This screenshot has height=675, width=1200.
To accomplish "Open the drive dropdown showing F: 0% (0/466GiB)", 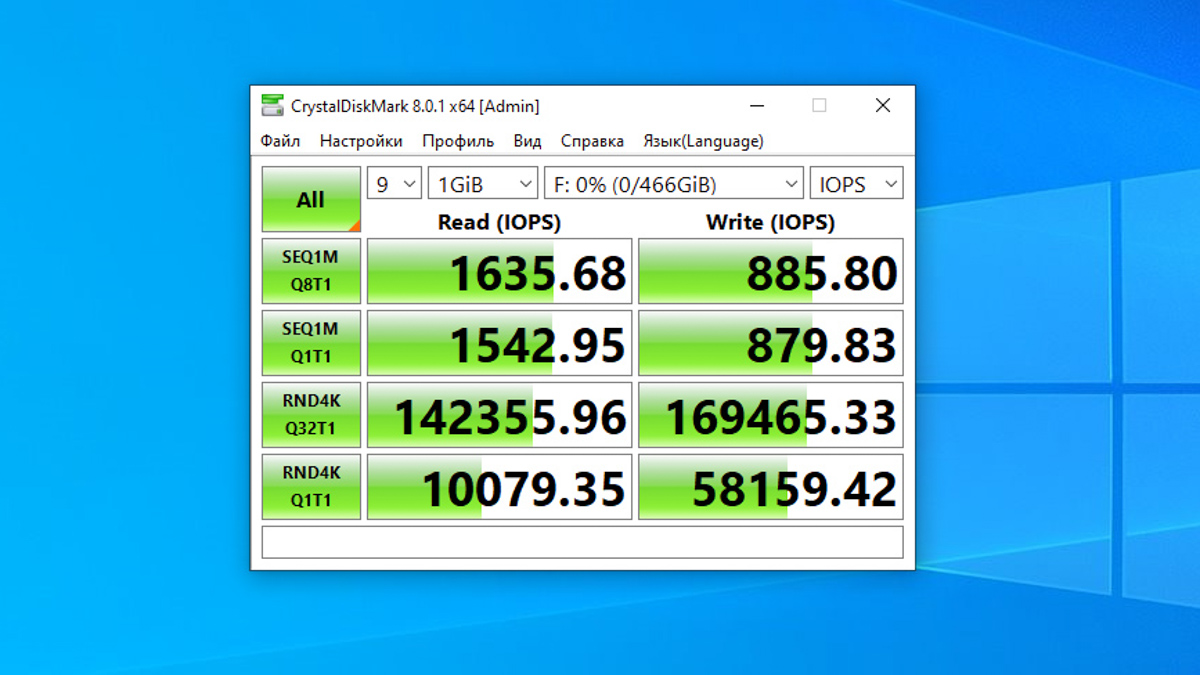I will tap(674, 184).
